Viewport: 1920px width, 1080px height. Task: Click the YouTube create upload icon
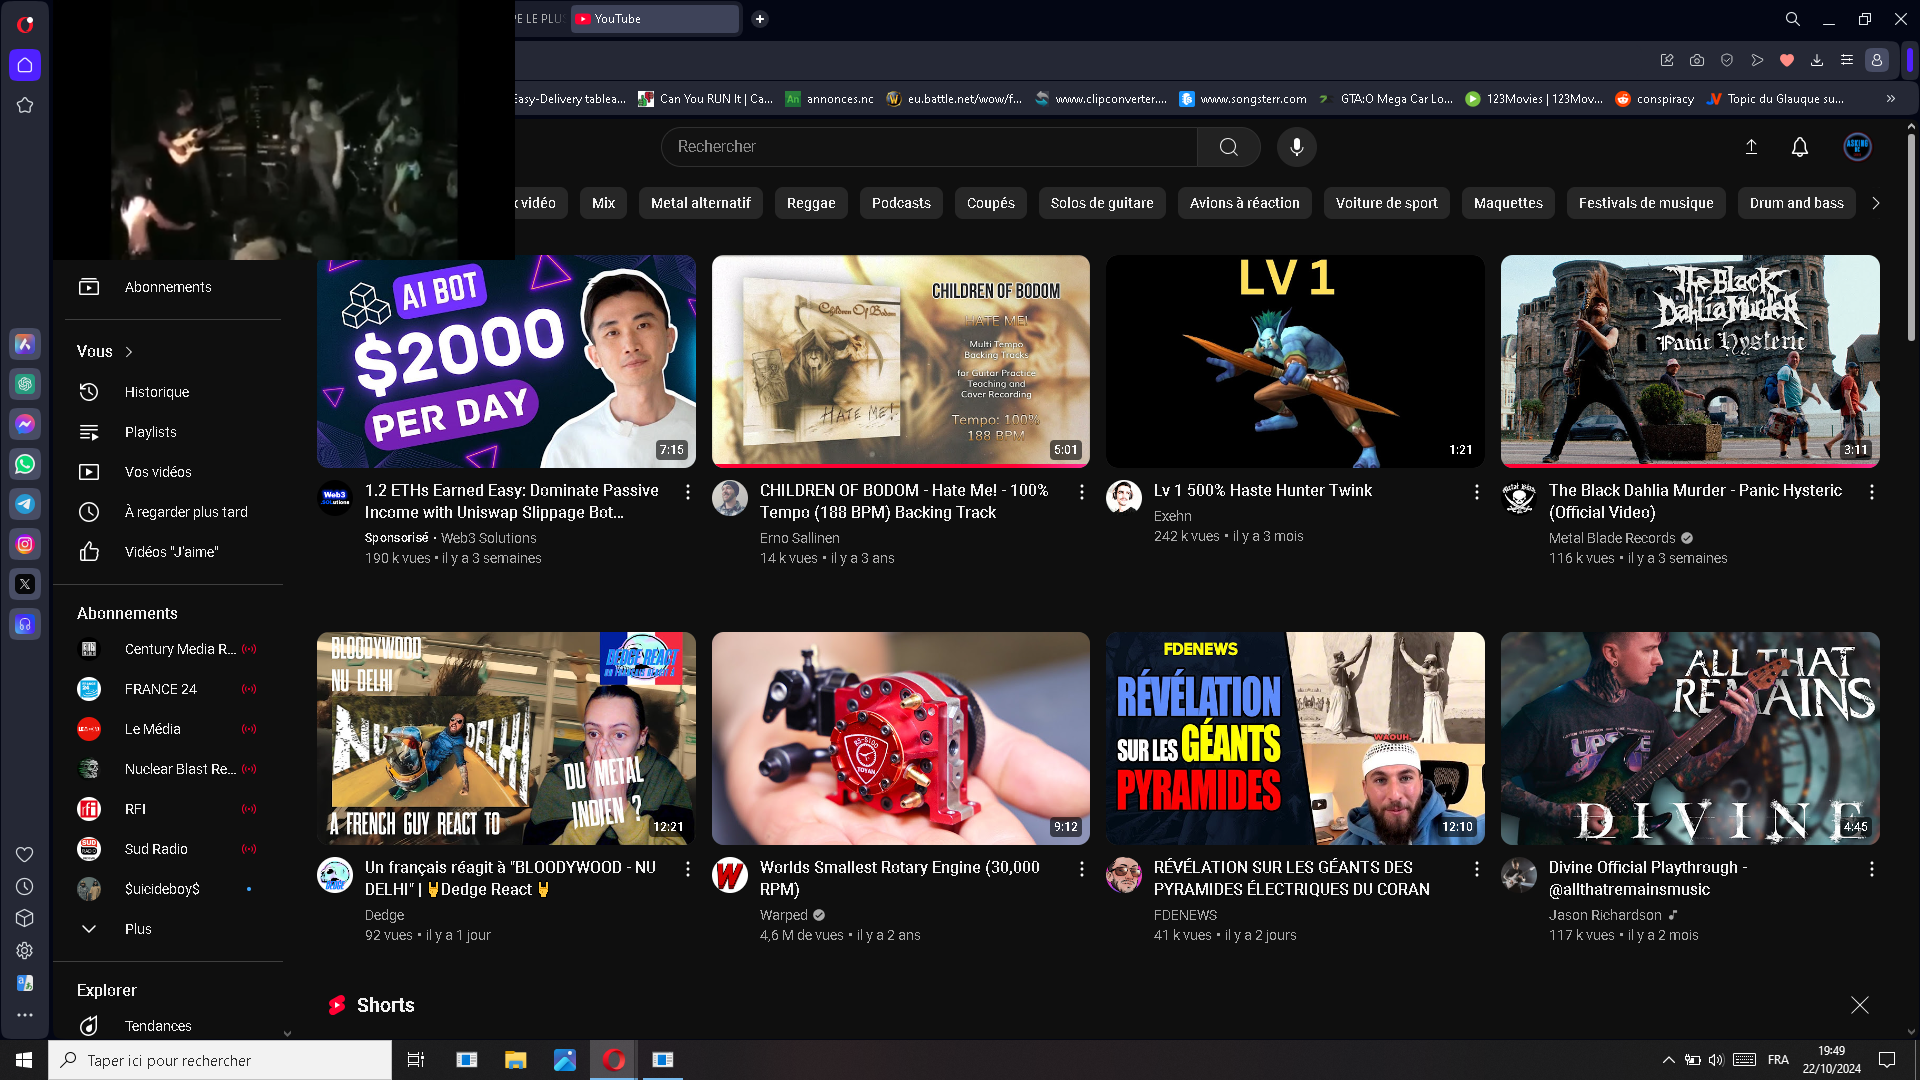click(1751, 147)
